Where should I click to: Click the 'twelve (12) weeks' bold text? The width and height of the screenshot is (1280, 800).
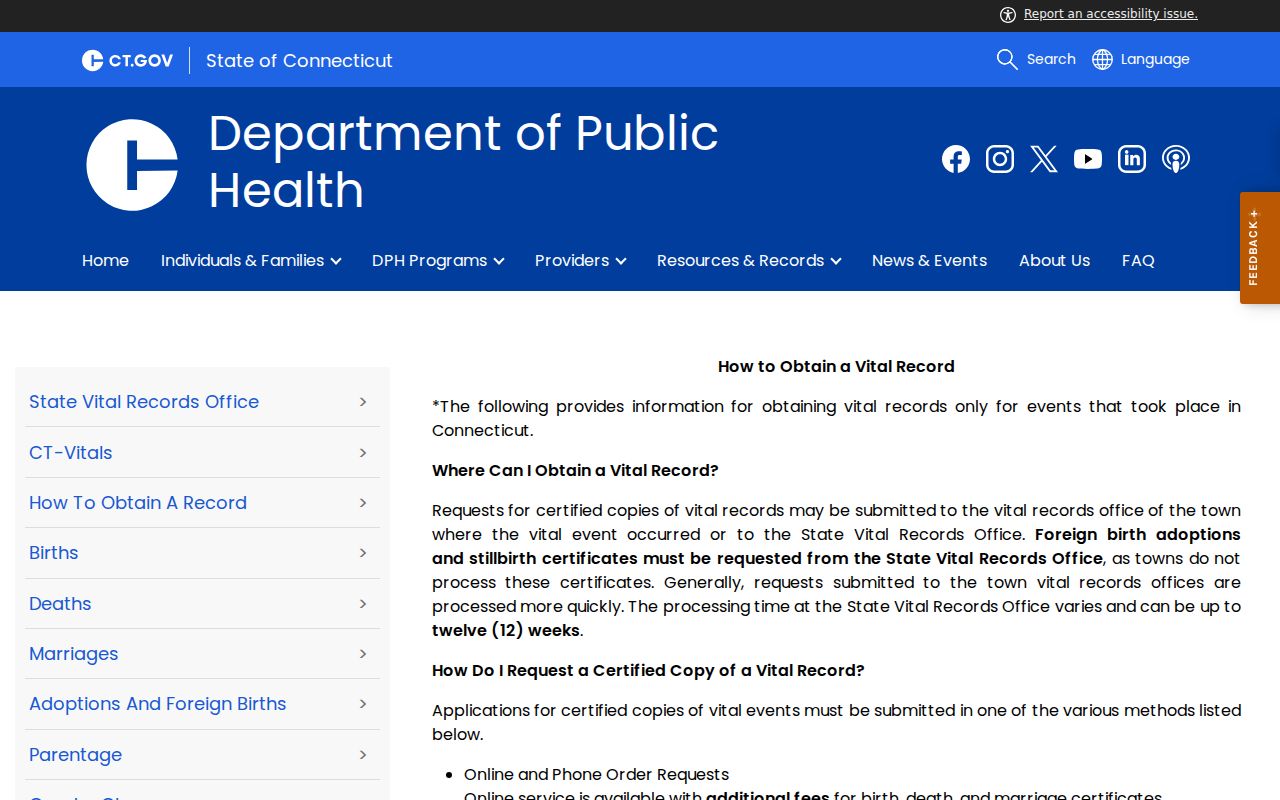(506, 631)
